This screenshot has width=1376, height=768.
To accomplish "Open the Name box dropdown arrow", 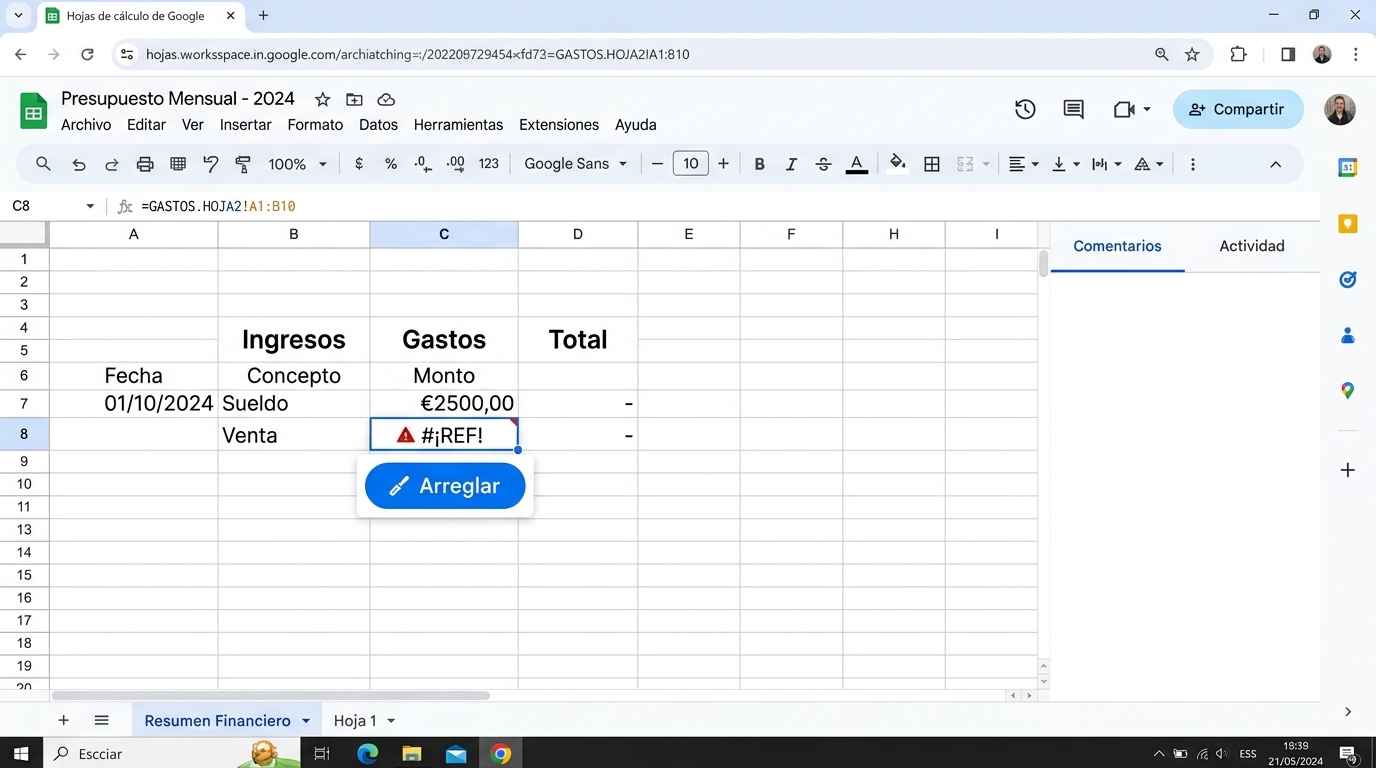I will (90, 206).
